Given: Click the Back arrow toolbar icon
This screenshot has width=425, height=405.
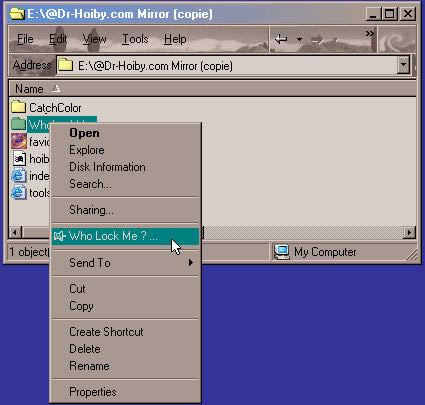Looking at the screenshot, I should tap(281, 40).
